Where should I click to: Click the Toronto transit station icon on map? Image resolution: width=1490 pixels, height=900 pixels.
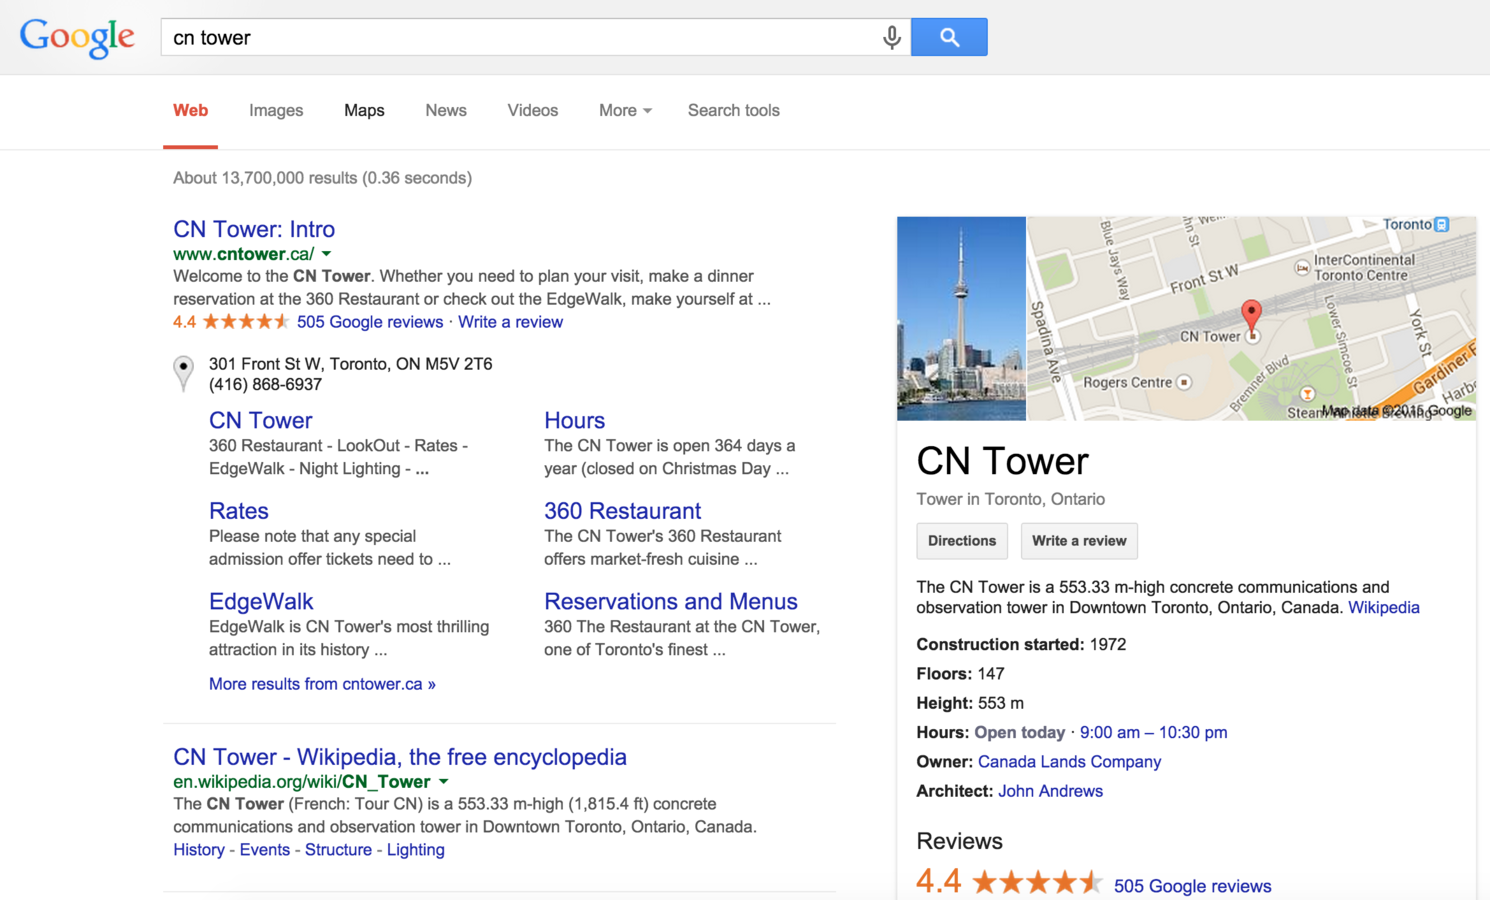[x=1441, y=224]
